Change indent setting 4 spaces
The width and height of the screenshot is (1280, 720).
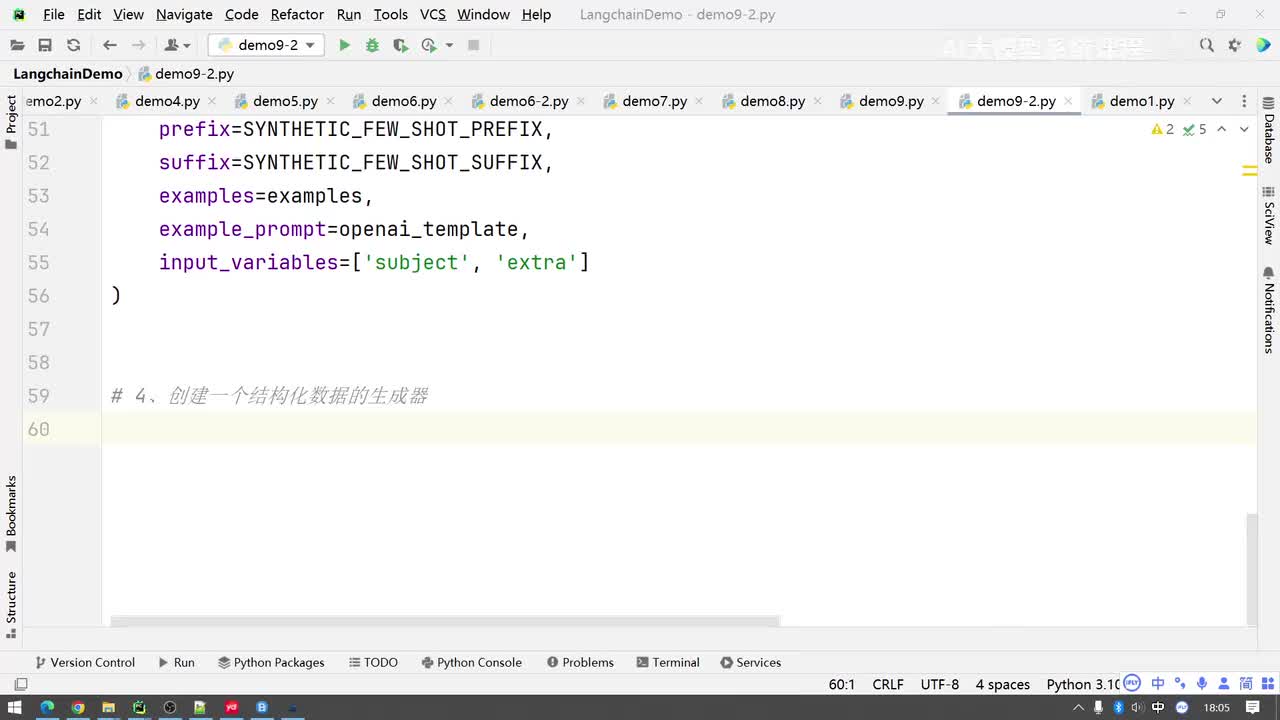click(x=1003, y=684)
